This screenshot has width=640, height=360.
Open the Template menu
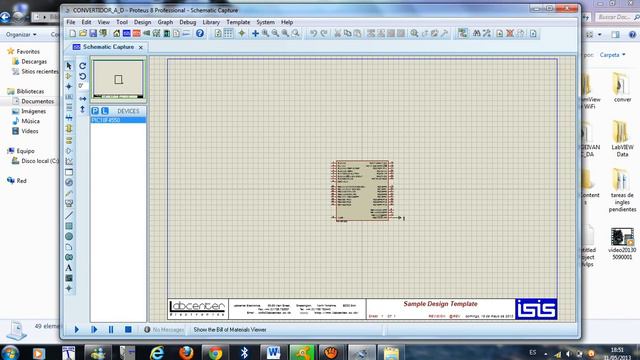click(x=238, y=22)
